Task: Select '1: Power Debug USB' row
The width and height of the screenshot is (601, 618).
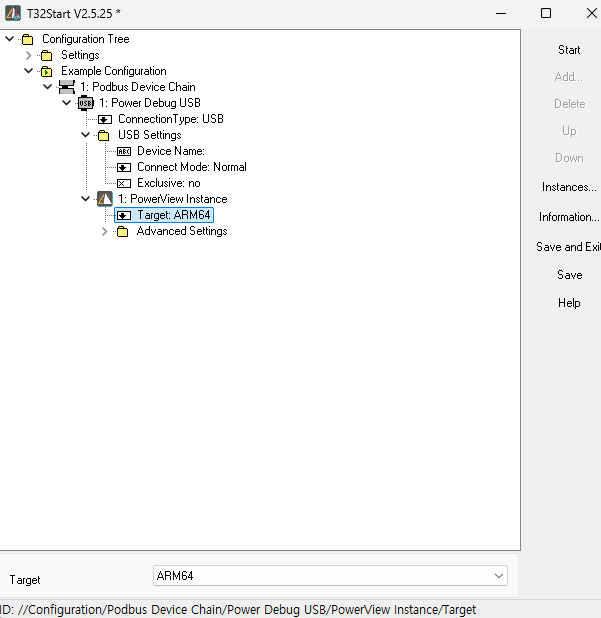Action: pyautogui.click(x=150, y=103)
